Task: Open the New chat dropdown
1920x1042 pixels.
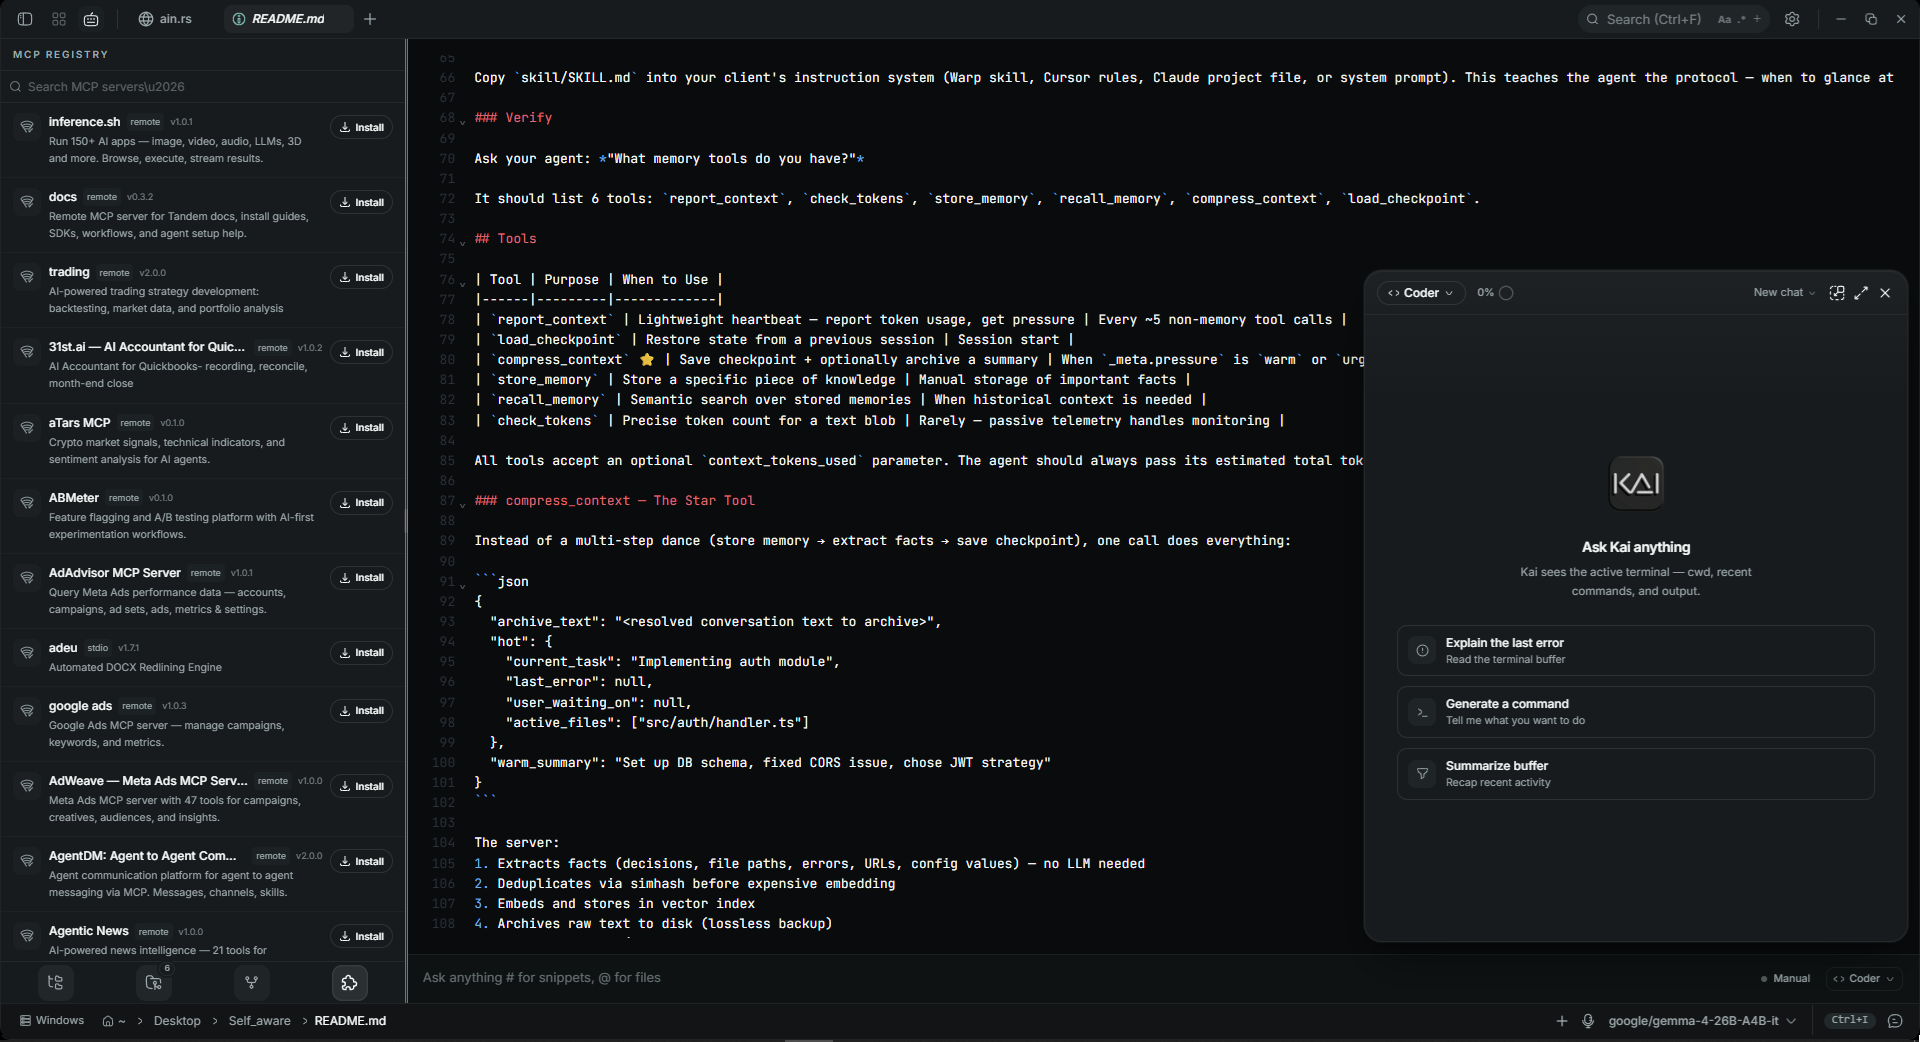Action: click(1784, 293)
